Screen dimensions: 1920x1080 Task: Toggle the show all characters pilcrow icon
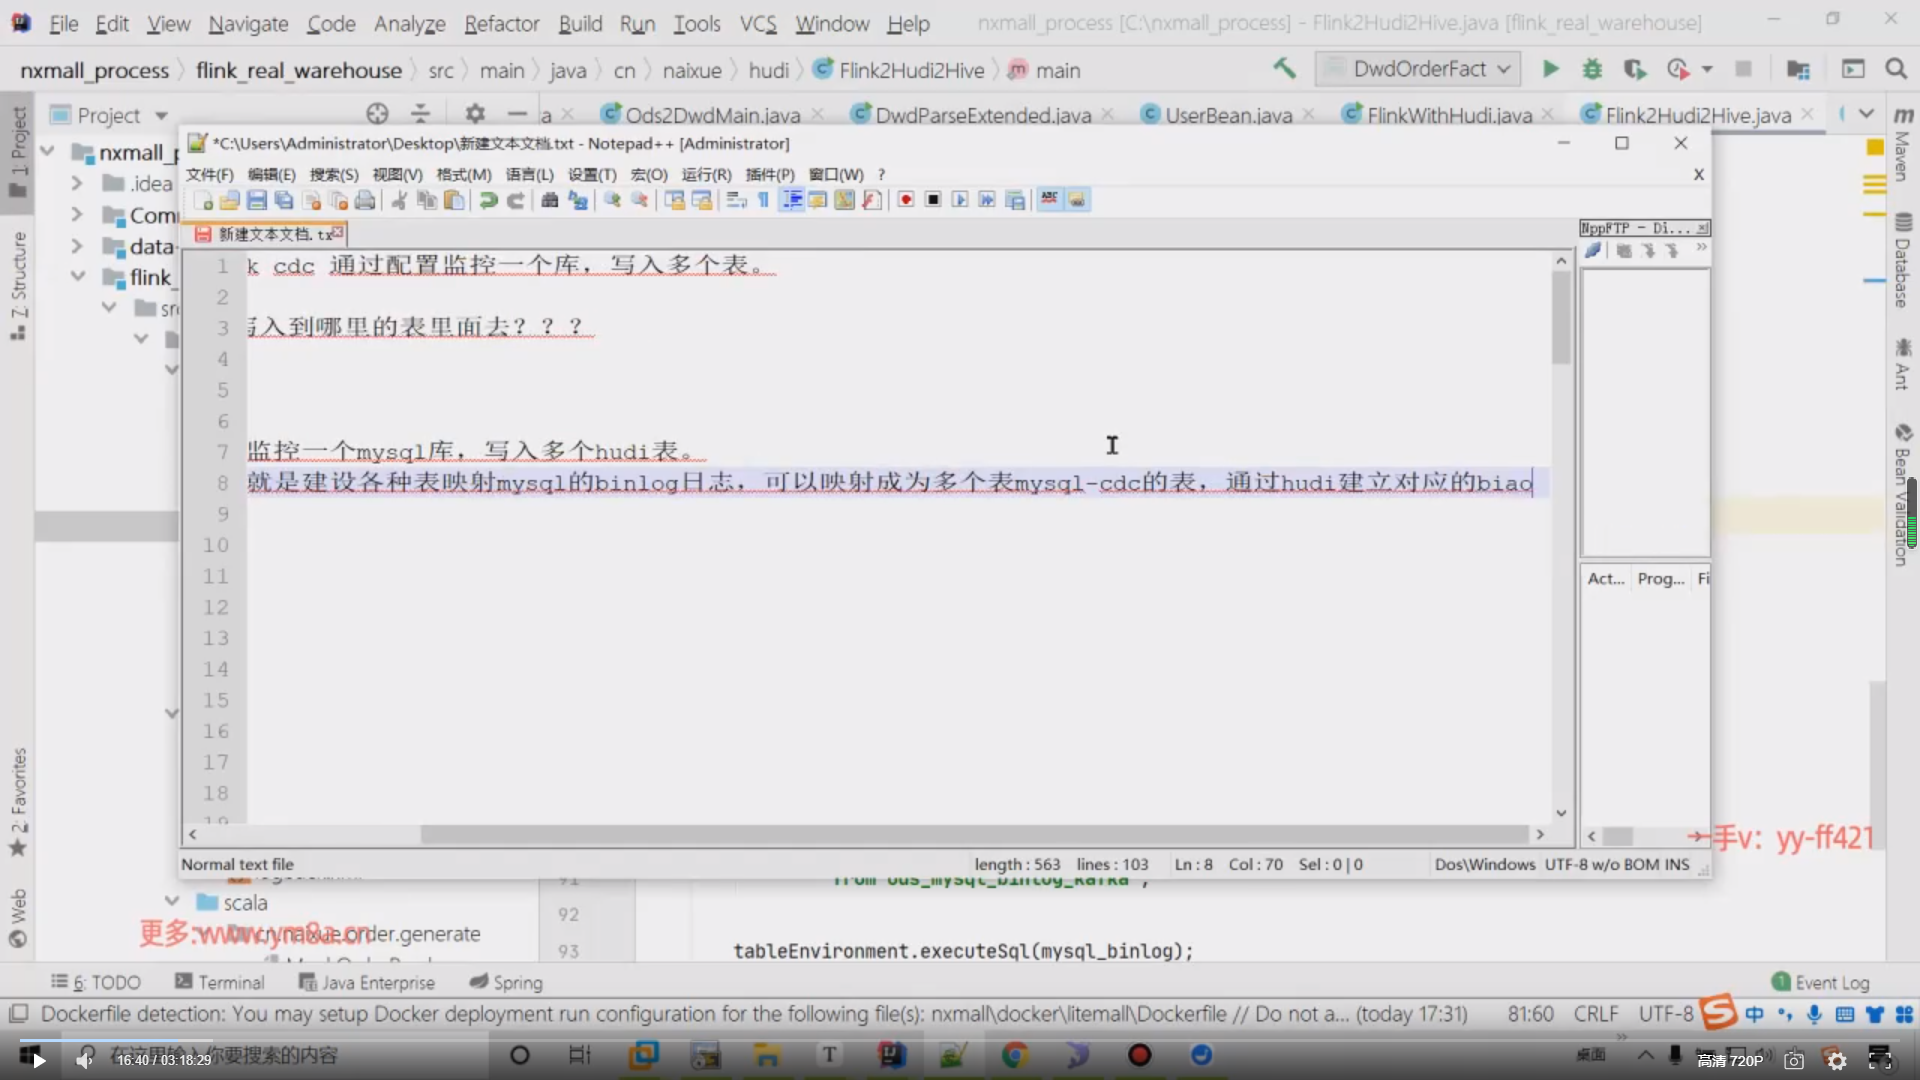[x=763, y=200]
